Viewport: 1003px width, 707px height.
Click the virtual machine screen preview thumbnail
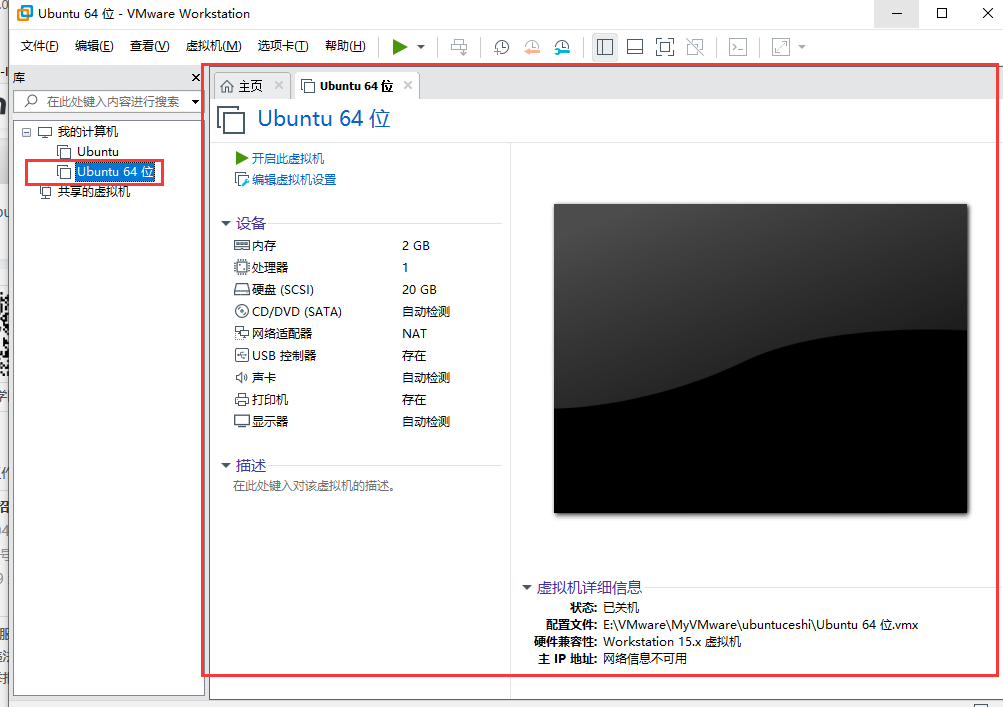coord(761,358)
